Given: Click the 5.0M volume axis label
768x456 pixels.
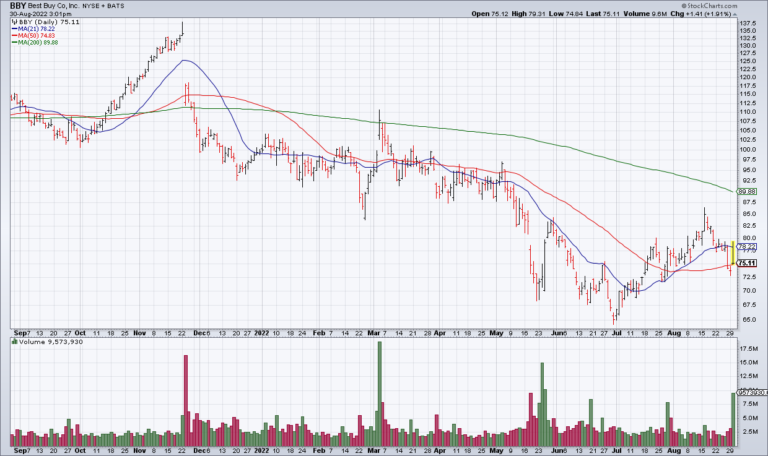Looking at the screenshot, I should tap(750, 418).
